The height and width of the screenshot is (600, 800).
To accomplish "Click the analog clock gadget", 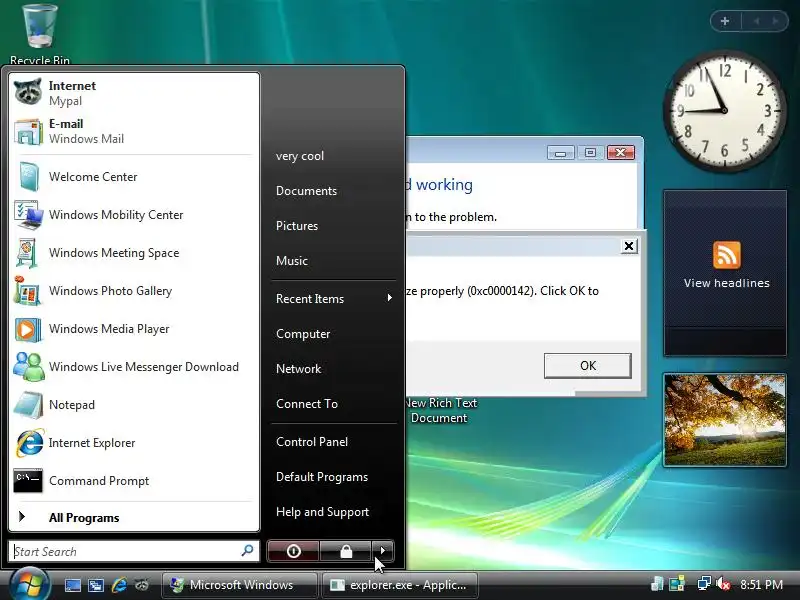I will click(x=724, y=110).
